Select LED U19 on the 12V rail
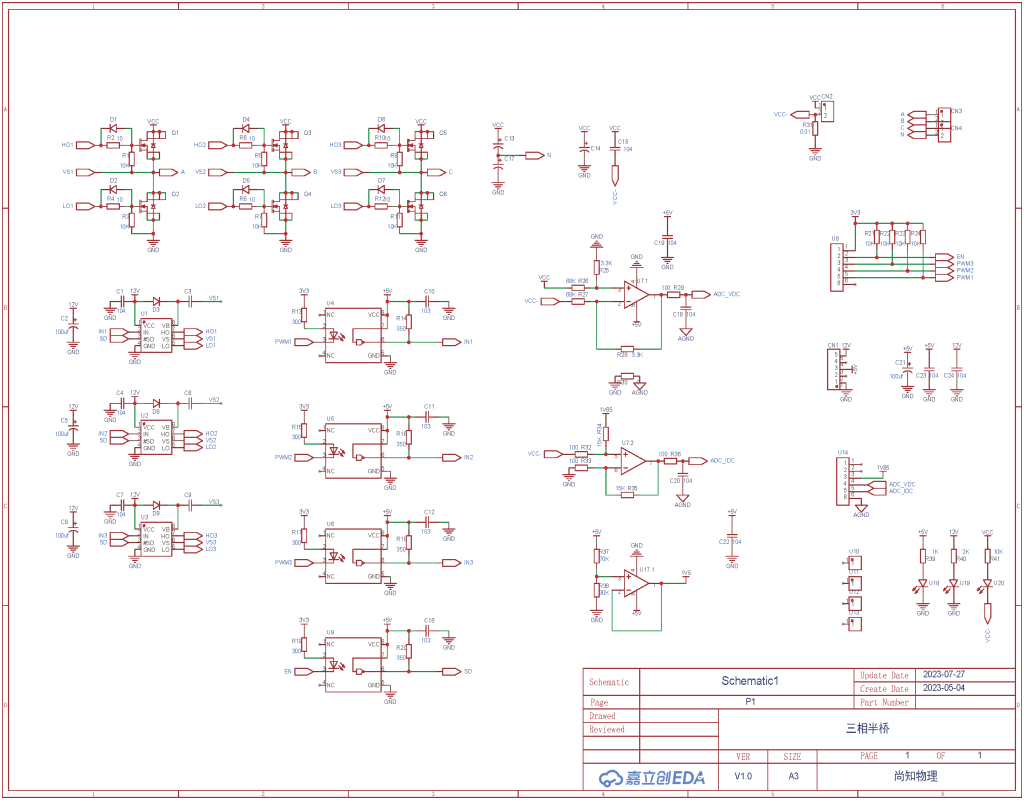The height and width of the screenshot is (800, 1024). coord(953,583)
